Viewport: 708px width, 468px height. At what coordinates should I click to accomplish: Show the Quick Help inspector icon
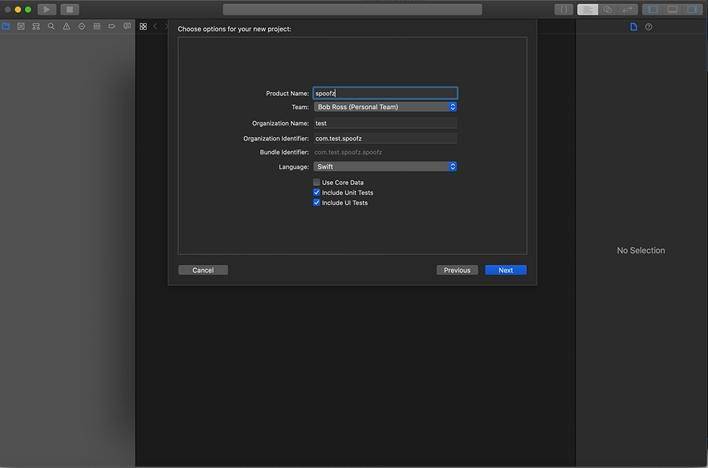tap(648, 27)
